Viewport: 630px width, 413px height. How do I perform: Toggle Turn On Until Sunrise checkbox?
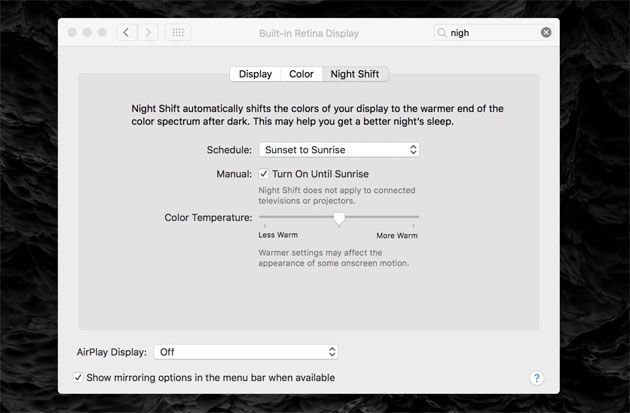[x=264, y=173]
